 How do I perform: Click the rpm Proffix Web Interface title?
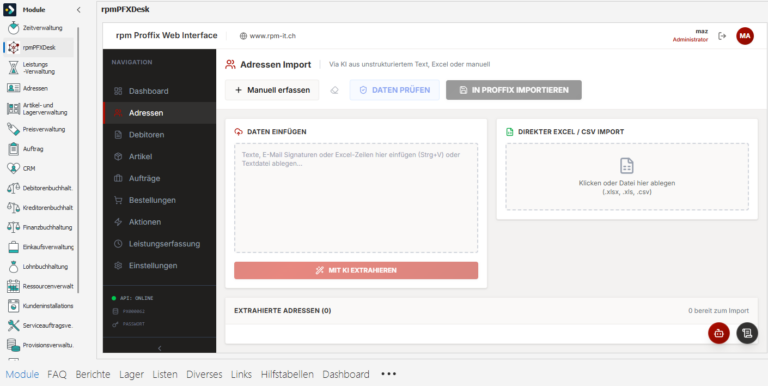(167, 35)
